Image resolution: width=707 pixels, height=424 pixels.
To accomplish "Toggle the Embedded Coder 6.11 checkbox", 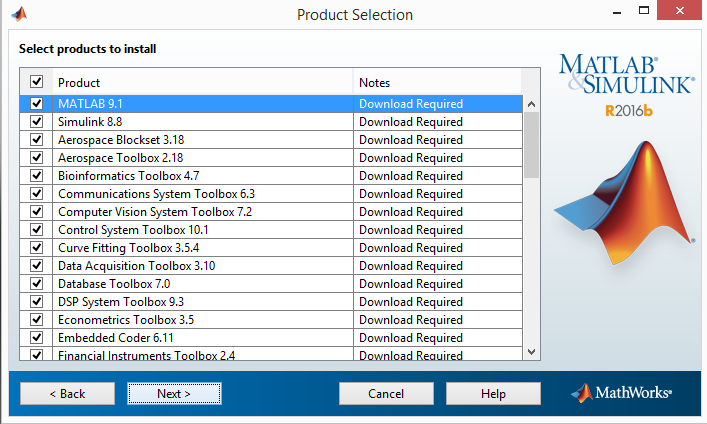I will pyautogui.click(x=37, y=338).
